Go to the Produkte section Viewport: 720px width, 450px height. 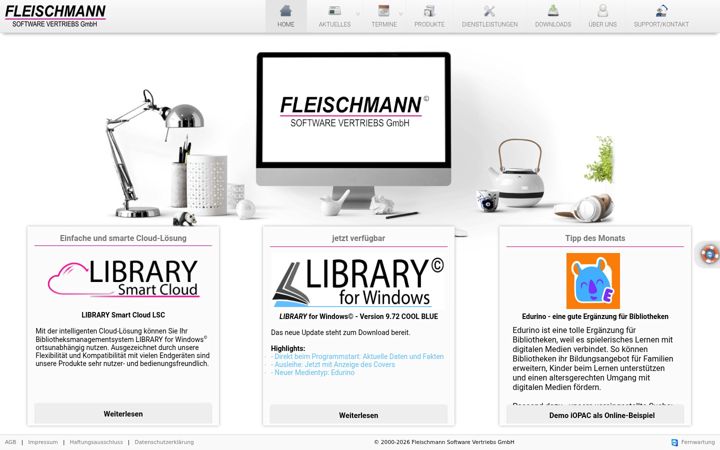click(429, 16)
